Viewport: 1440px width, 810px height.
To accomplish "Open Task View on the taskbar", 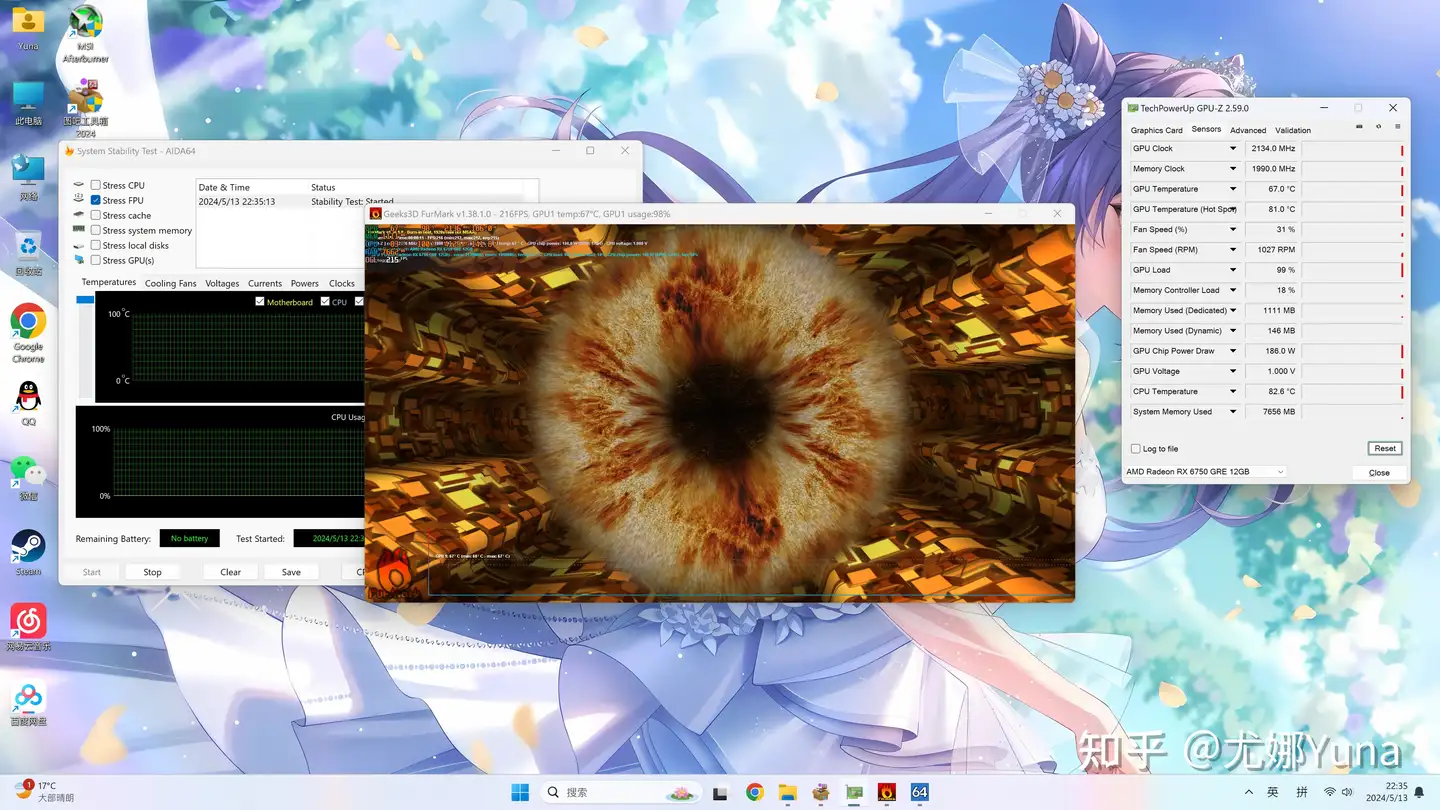I will [x=720, y=792].
